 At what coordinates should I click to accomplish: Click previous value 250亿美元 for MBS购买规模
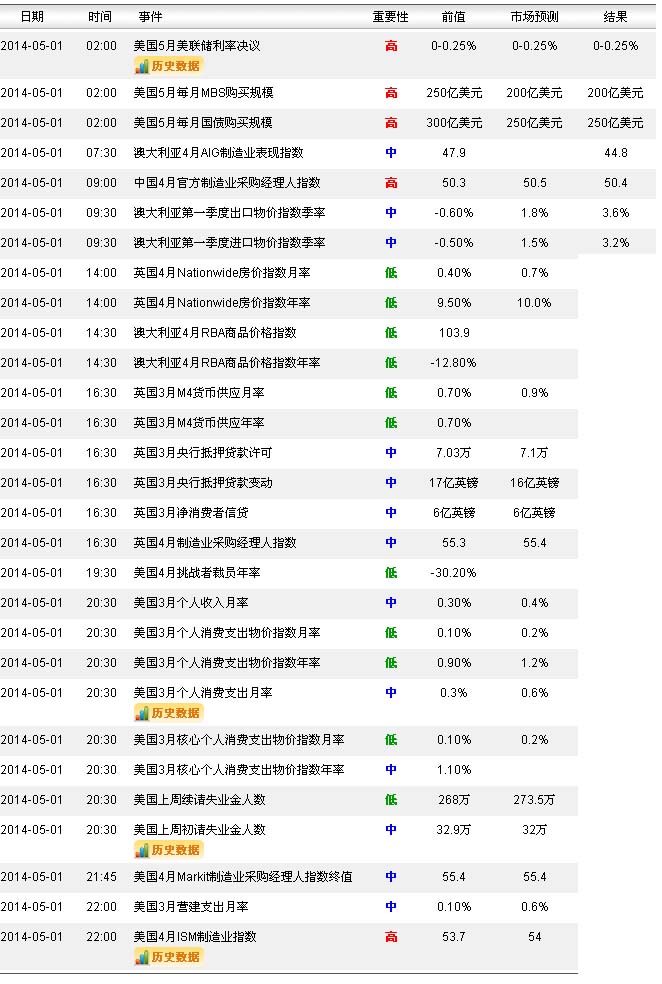coord(454,93)
